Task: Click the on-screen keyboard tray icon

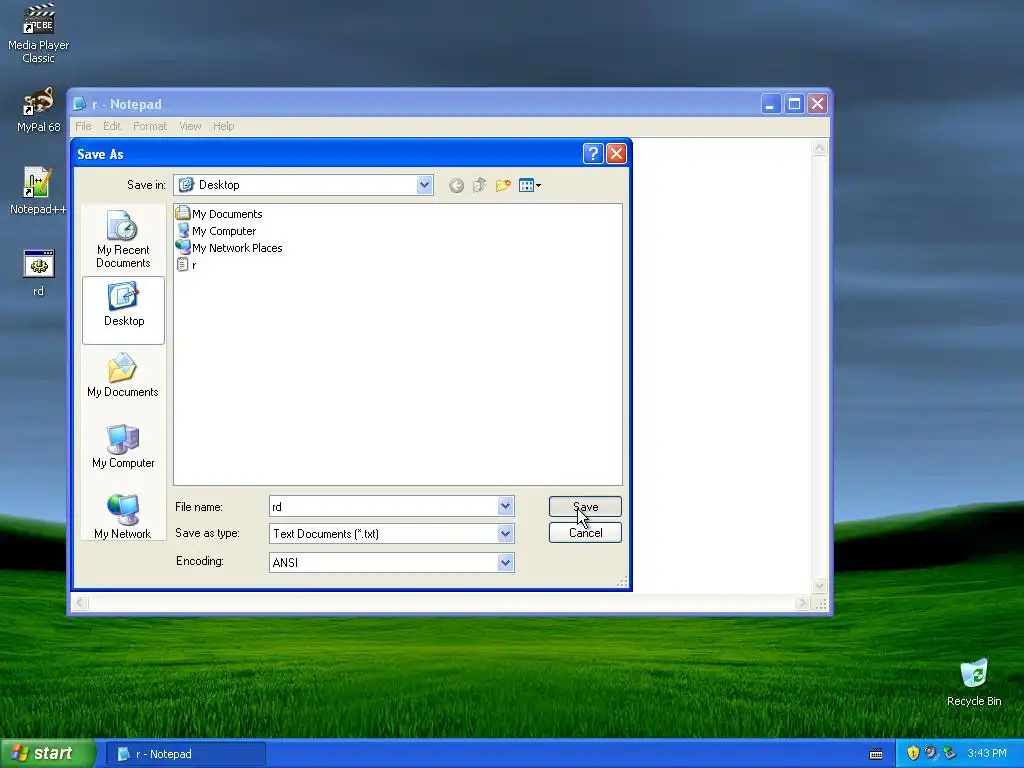Action: (x=876, y=754)
